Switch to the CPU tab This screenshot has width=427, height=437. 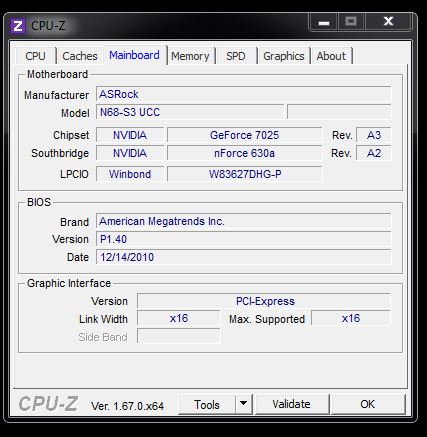click(x=35, y=56)
